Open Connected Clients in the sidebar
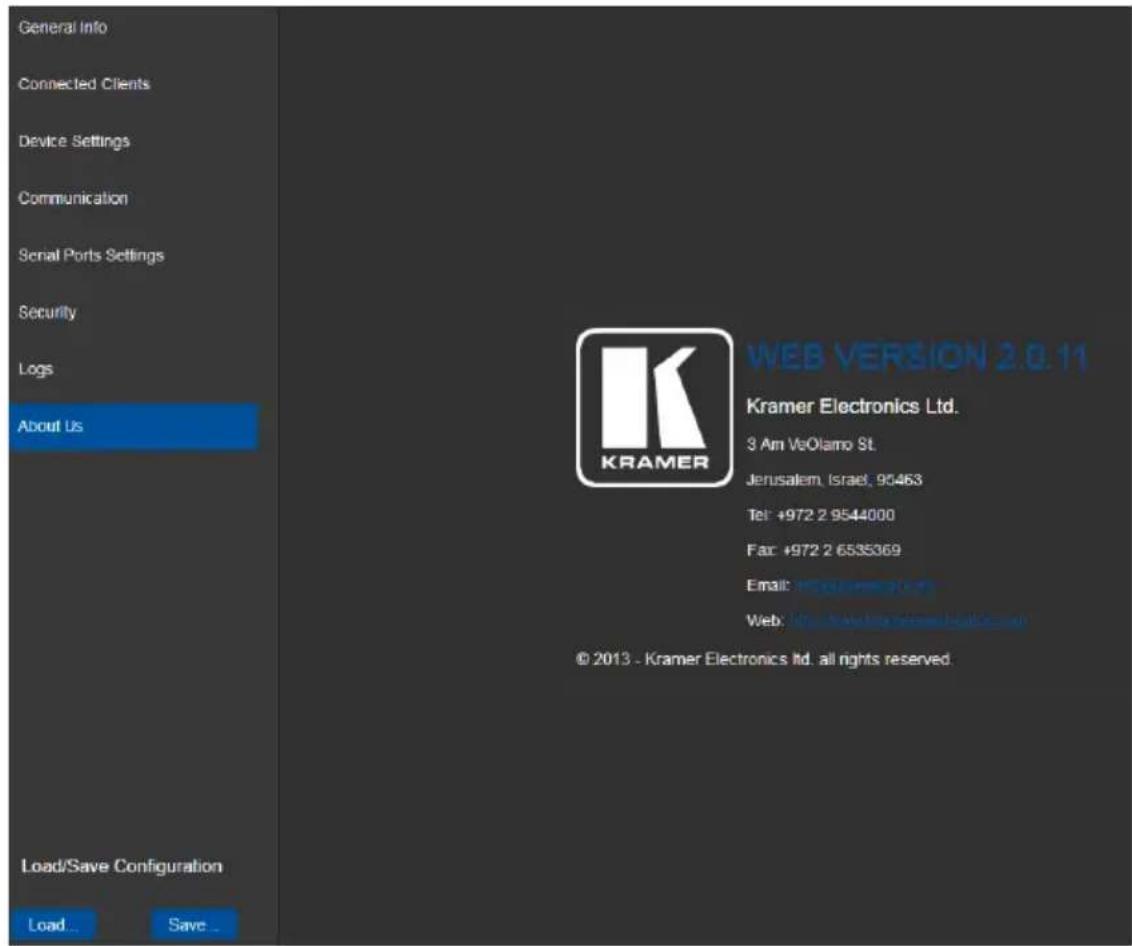The height and width of the screenshot is (946, 1132). pyautogui.click(x=84, y=84)
